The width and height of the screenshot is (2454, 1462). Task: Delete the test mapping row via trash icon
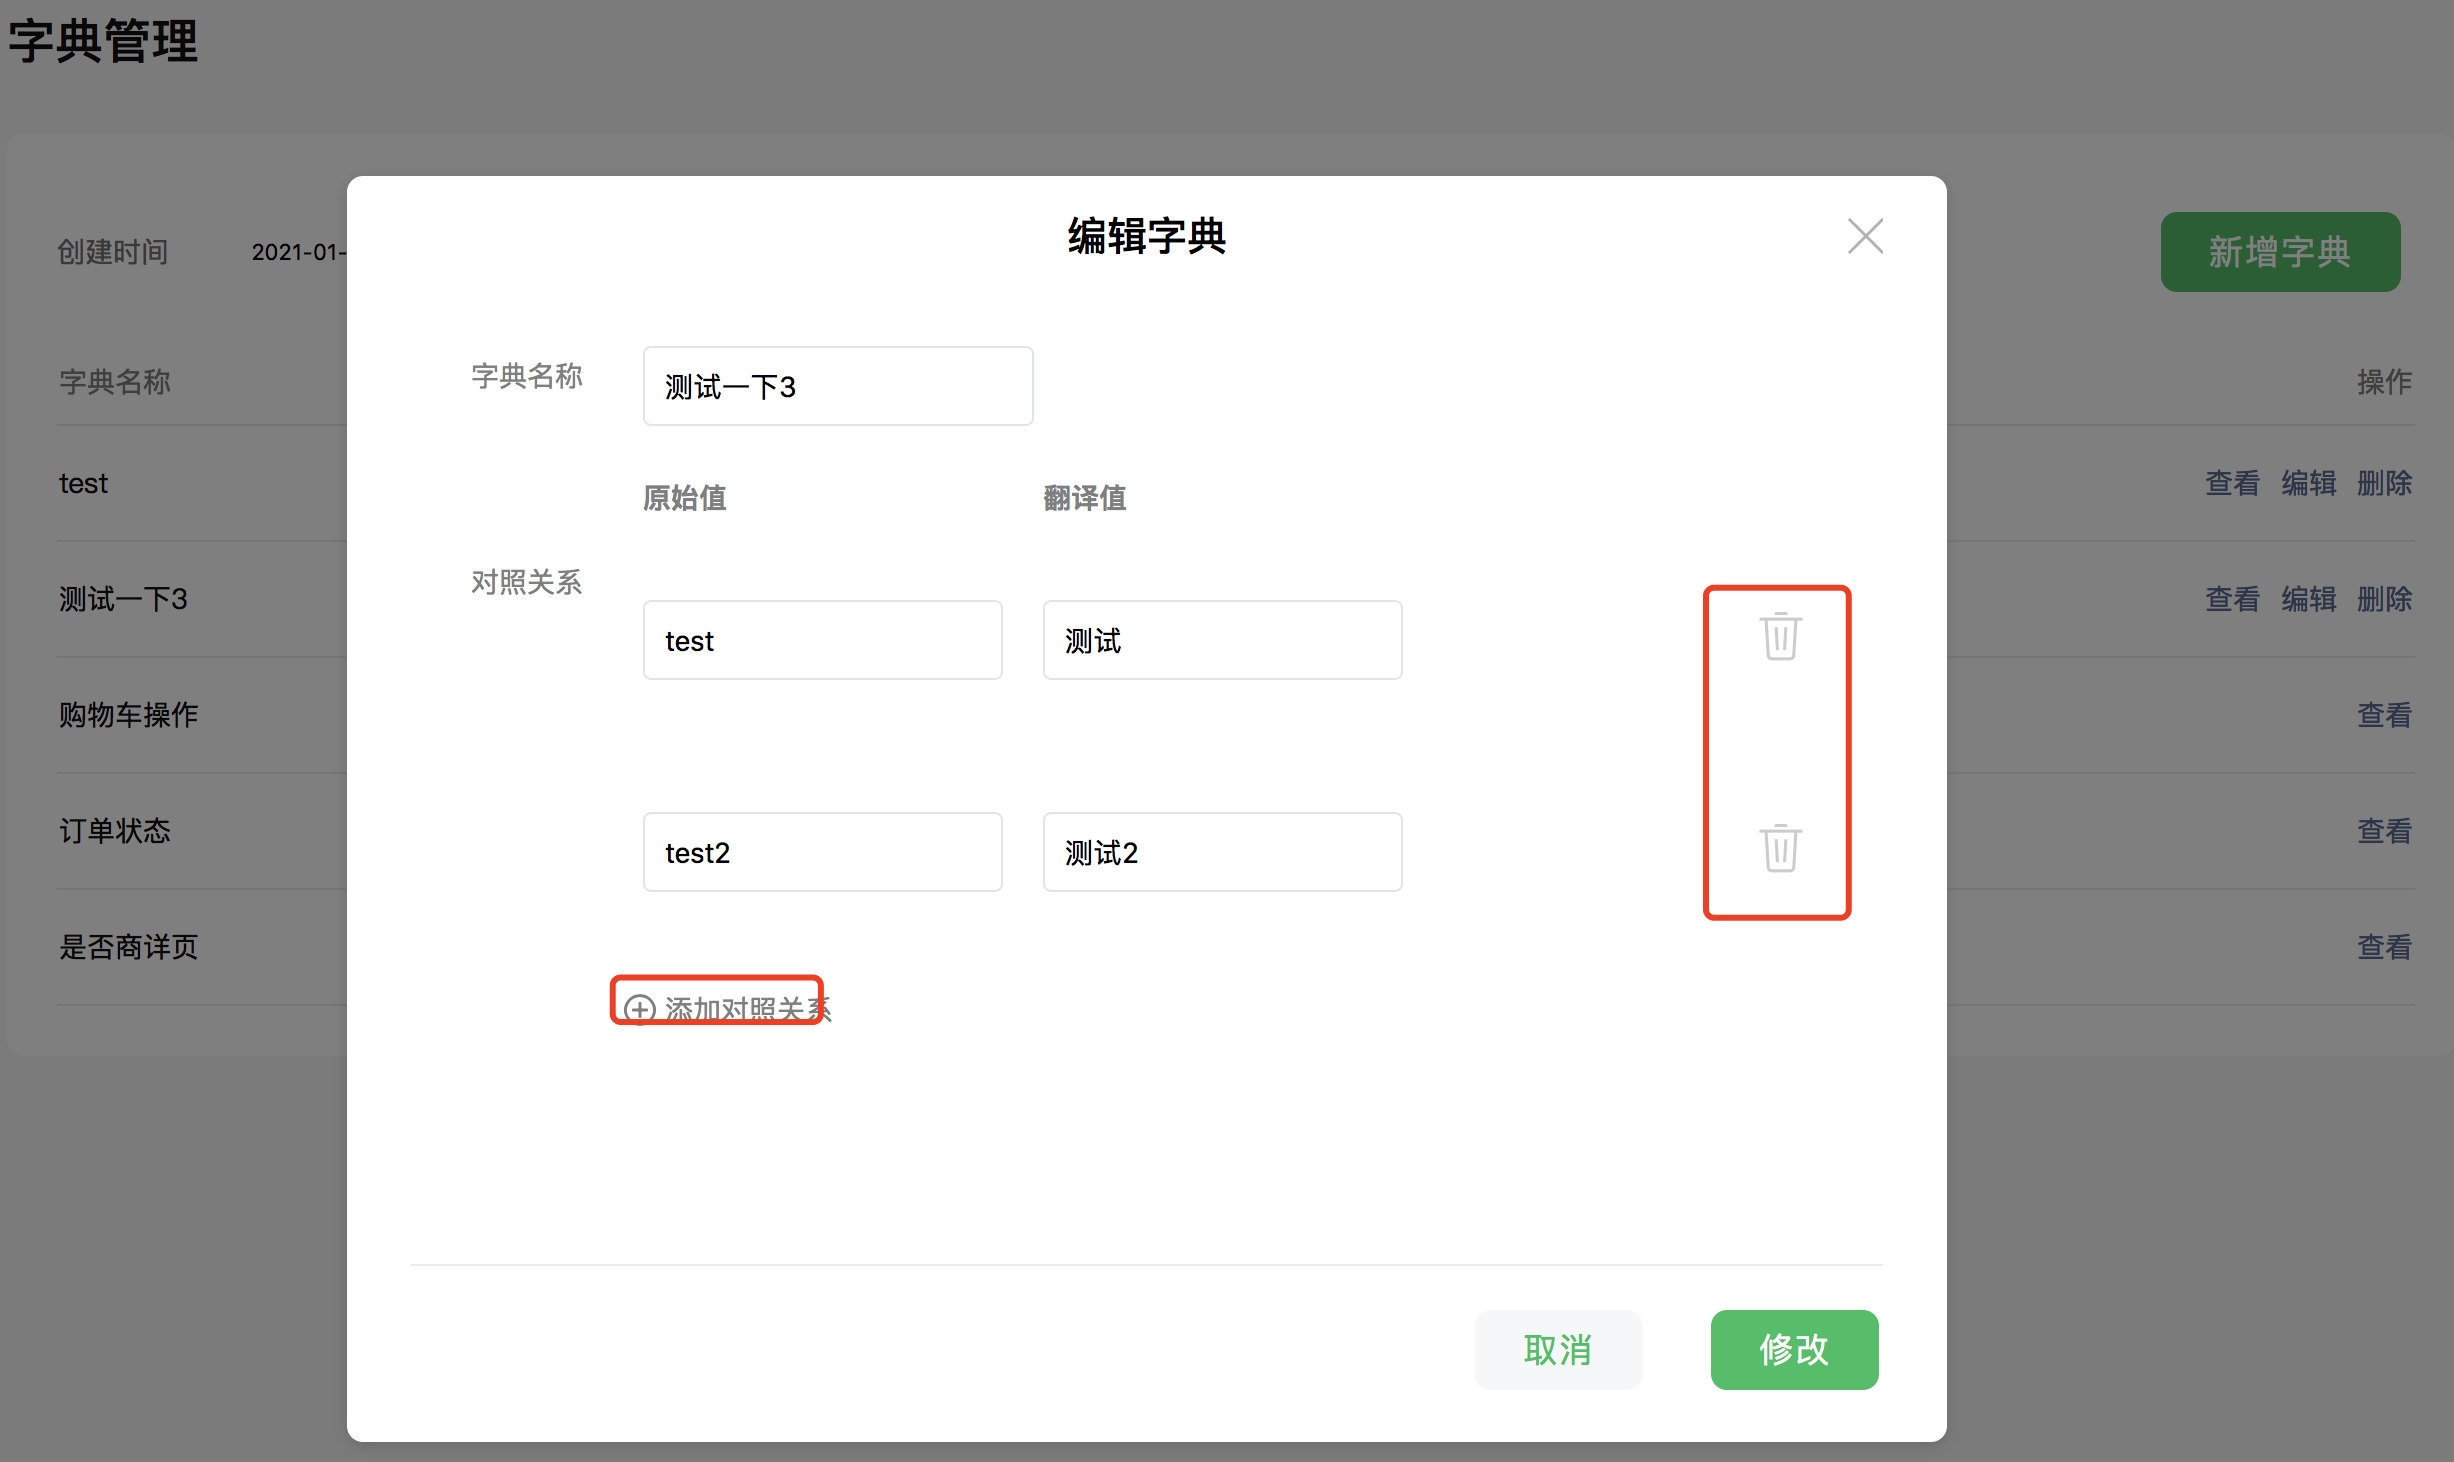(1780, 636)
